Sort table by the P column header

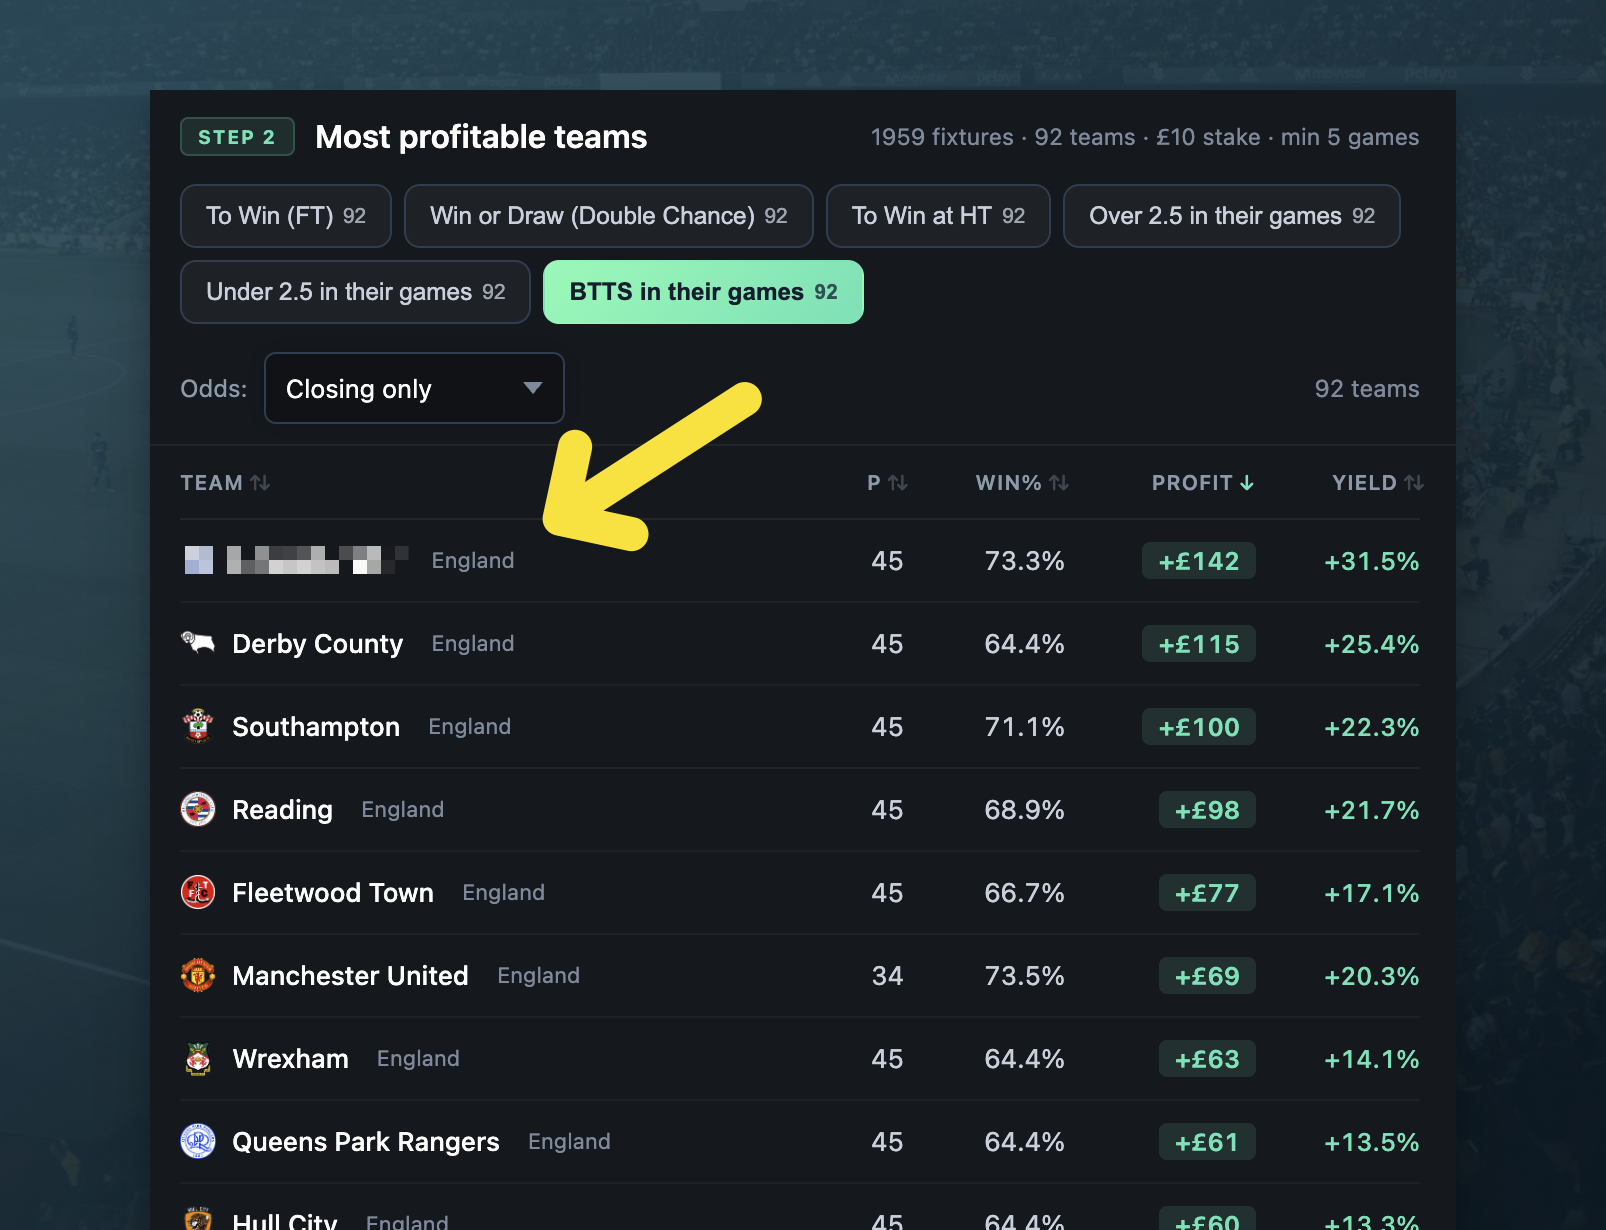(887, 483)
